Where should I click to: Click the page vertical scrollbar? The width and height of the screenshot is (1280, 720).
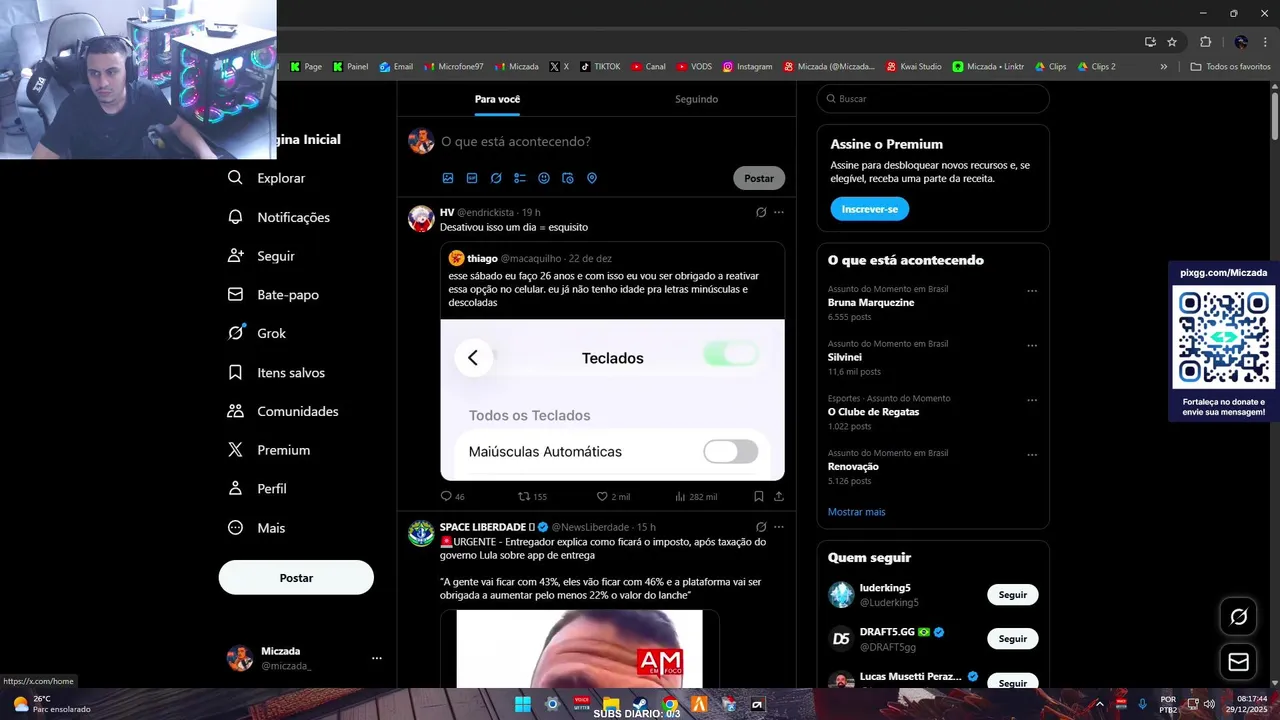point(1274,115)
